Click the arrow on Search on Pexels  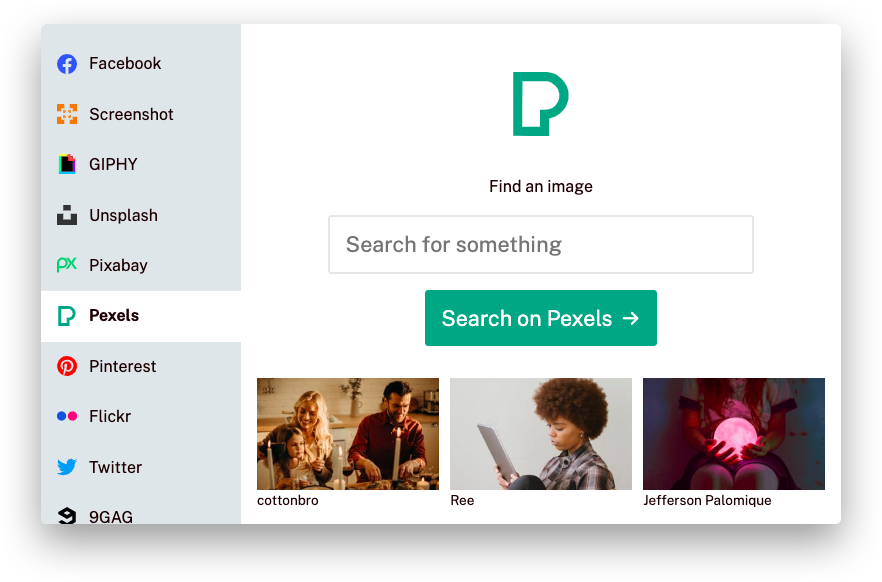tap(631, 319)
